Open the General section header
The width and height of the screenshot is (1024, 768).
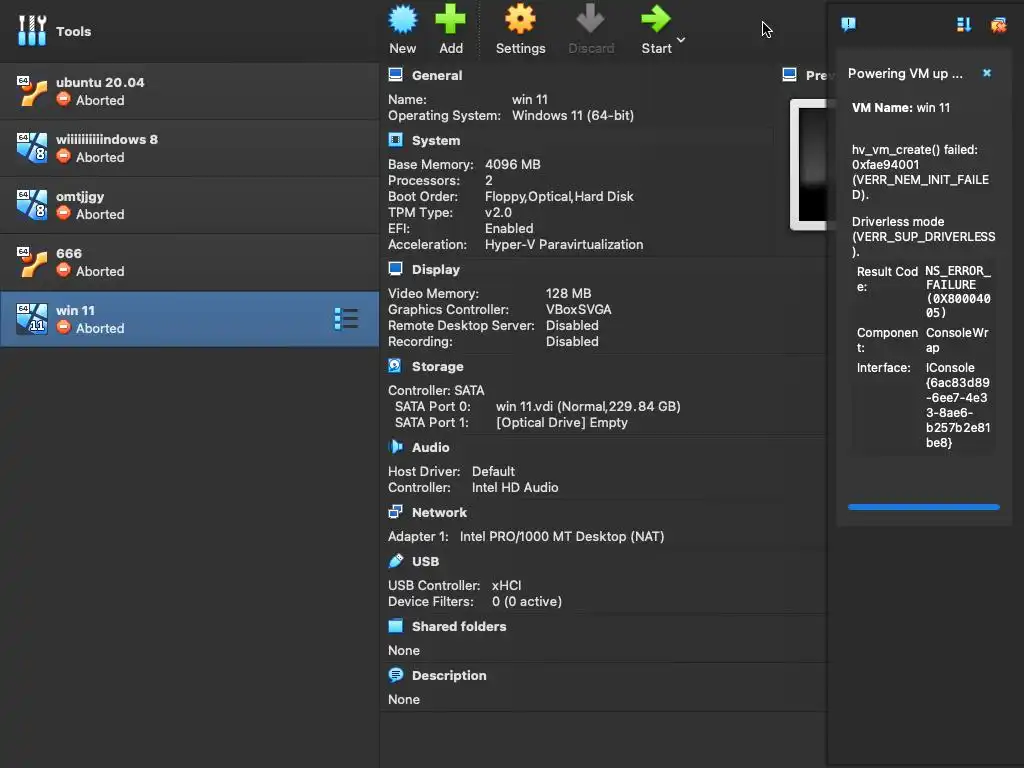pos(436,75)
